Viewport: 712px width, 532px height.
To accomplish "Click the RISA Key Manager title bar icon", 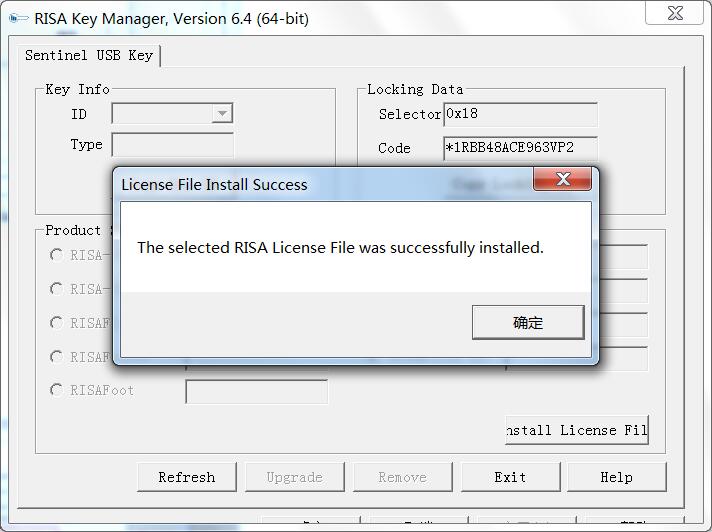I will click(19, 19).
